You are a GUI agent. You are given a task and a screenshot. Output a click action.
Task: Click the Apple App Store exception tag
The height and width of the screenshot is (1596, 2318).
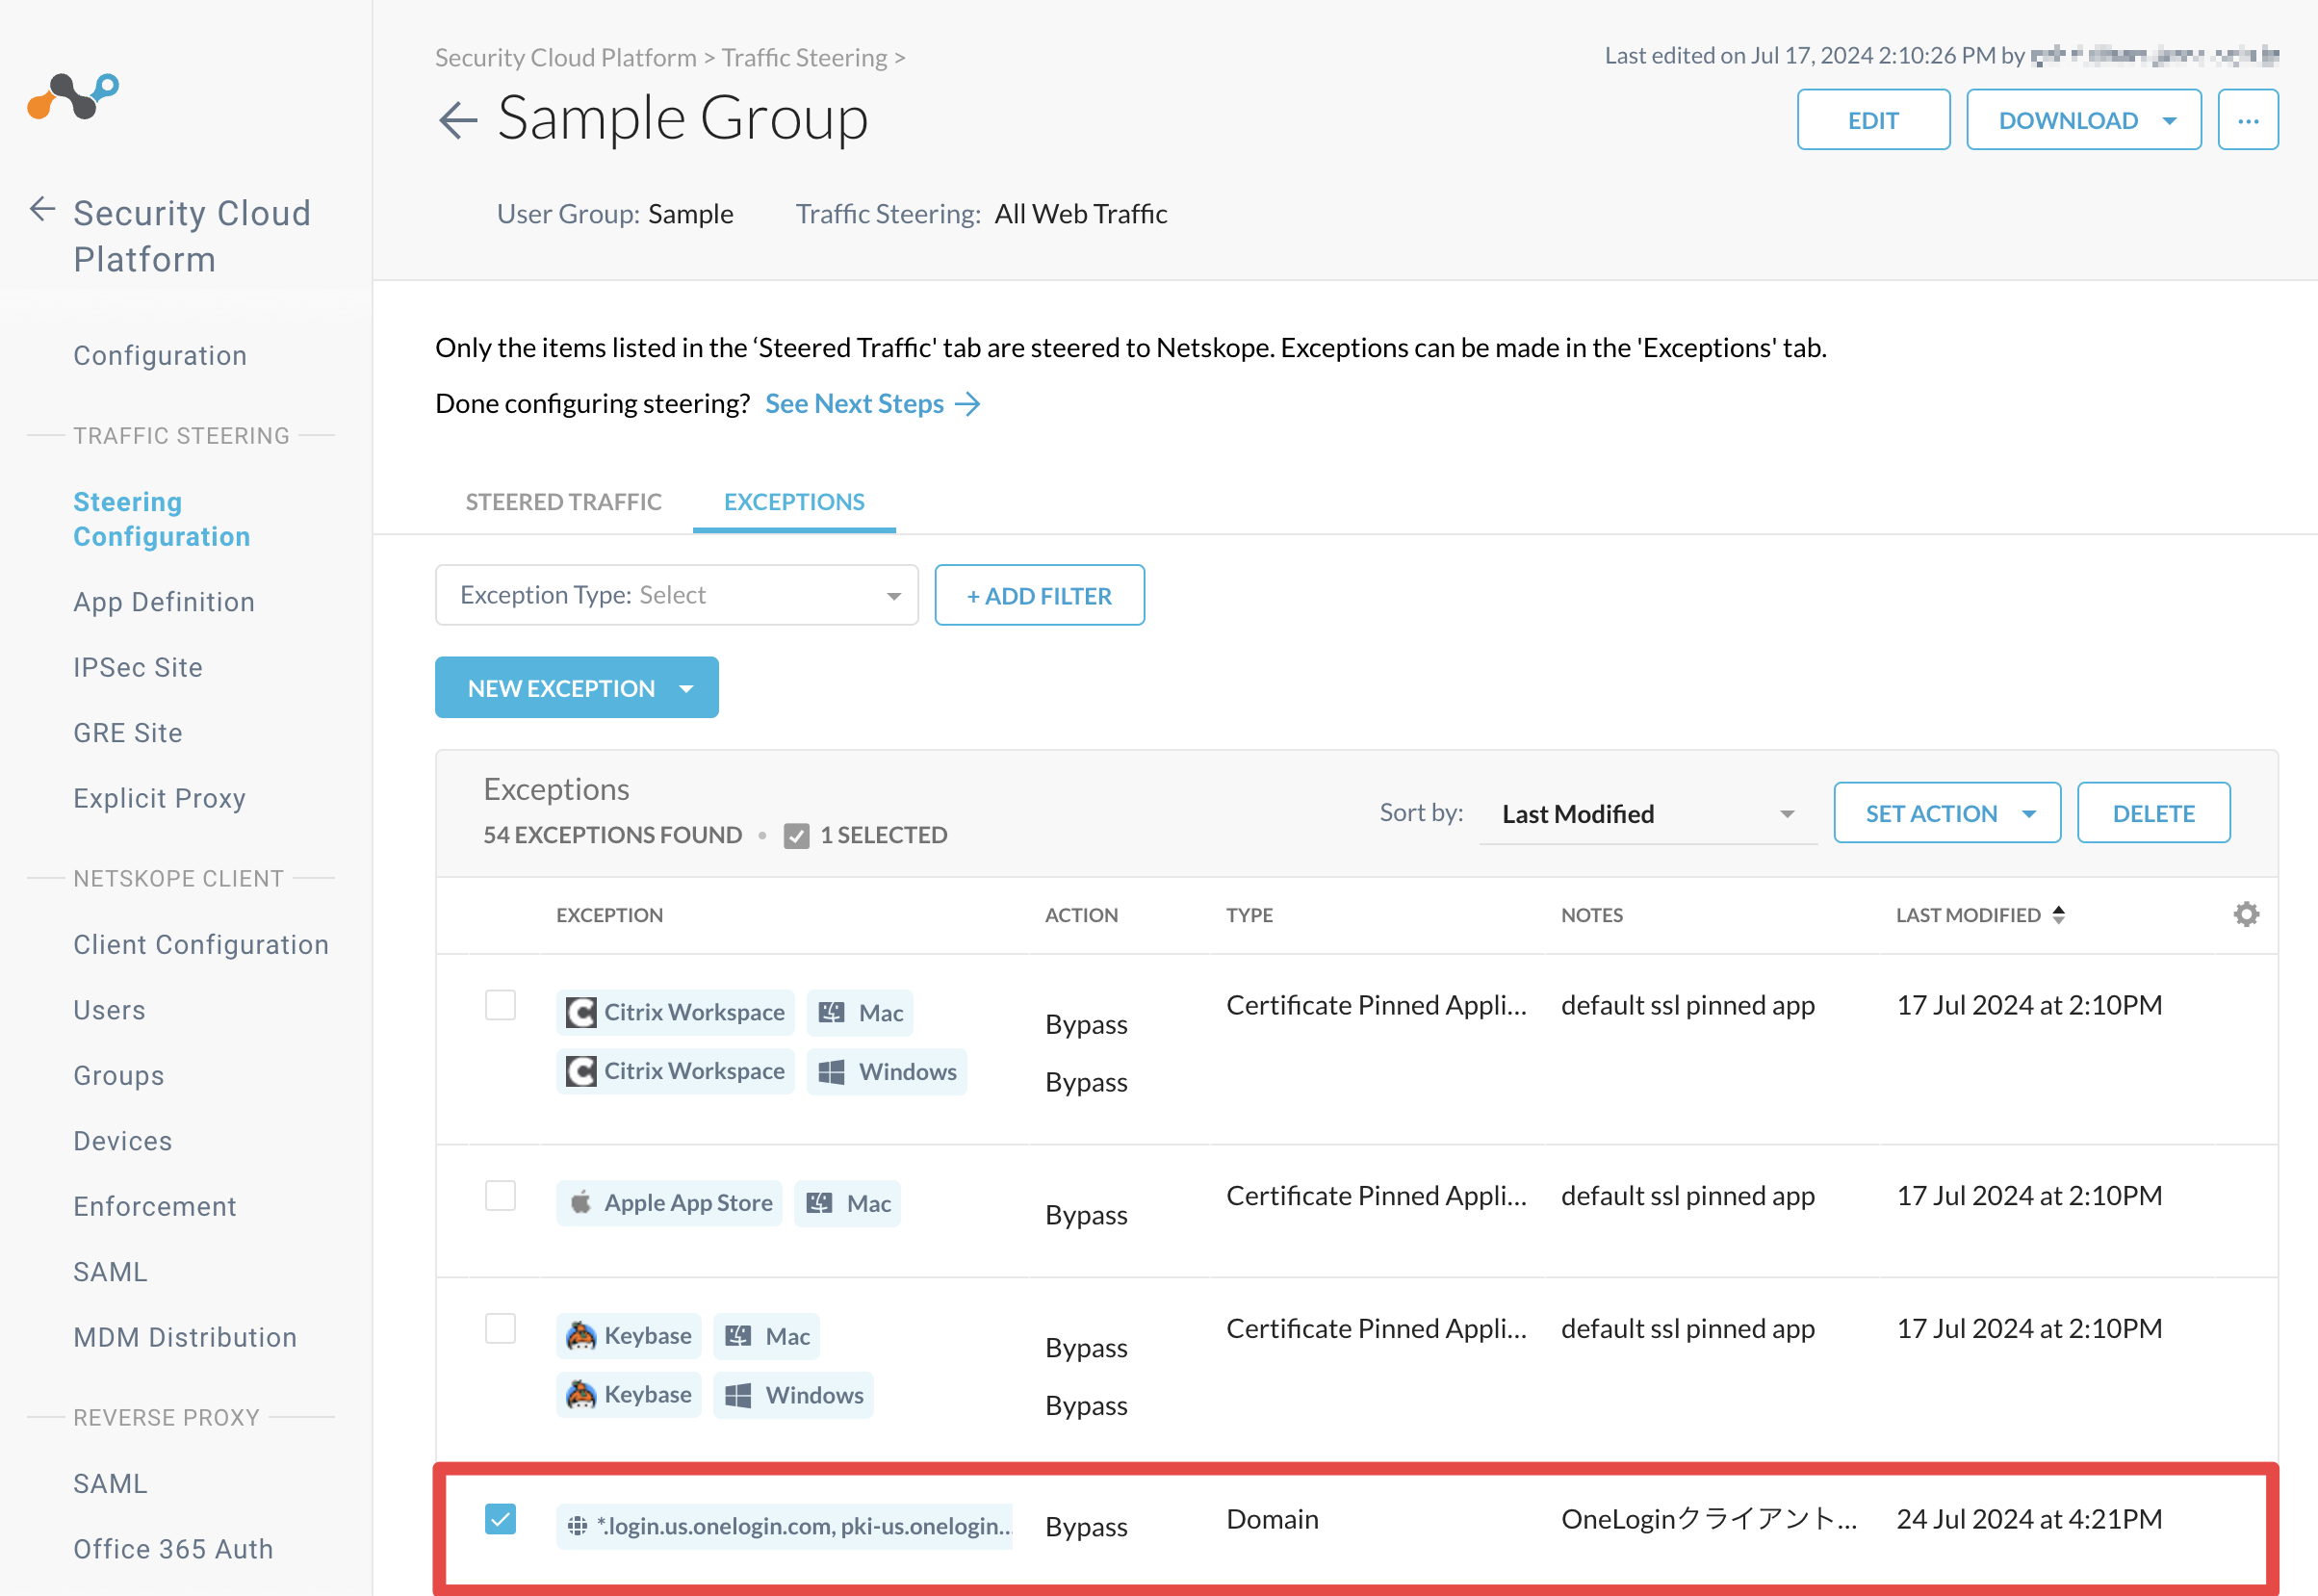pyautogui.click(x=669, y=1203)
